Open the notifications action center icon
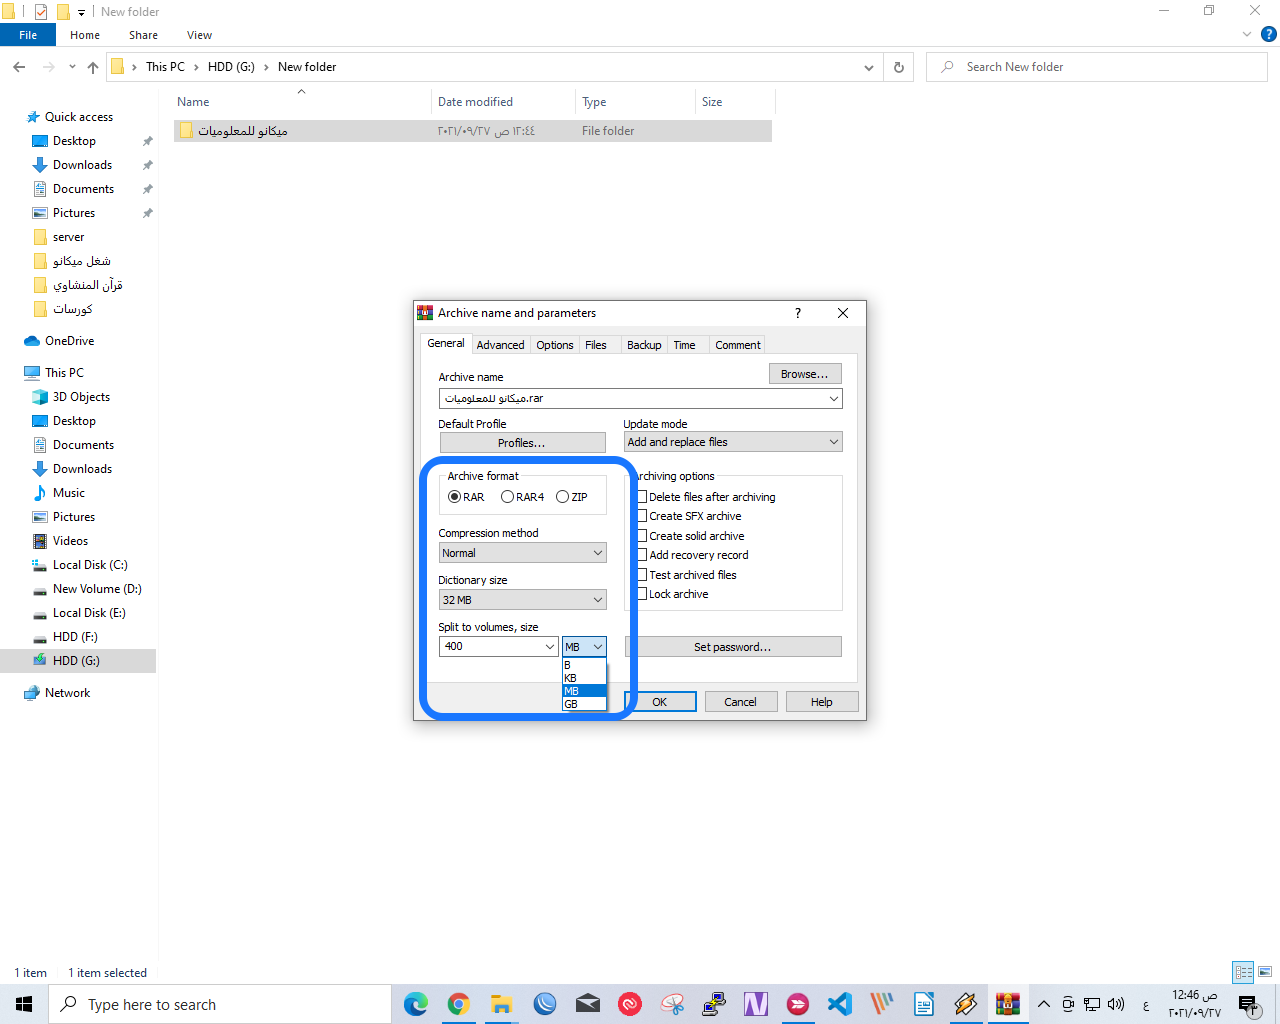This screenshot has width=1280, height=1024. 1248,1004
